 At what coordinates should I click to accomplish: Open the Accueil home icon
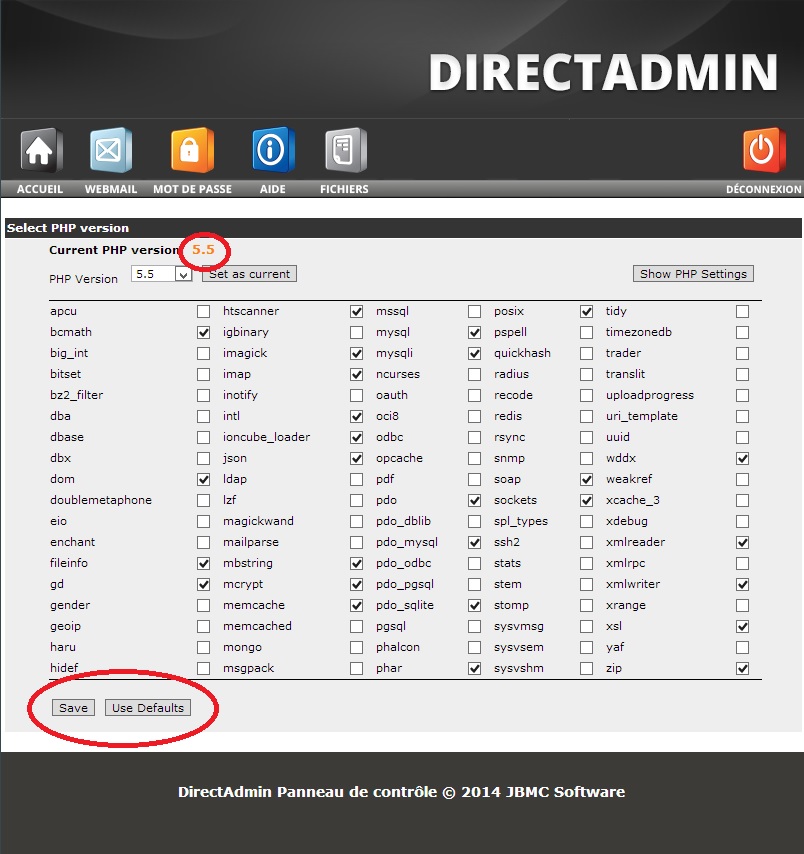click(x=41, y=150)
